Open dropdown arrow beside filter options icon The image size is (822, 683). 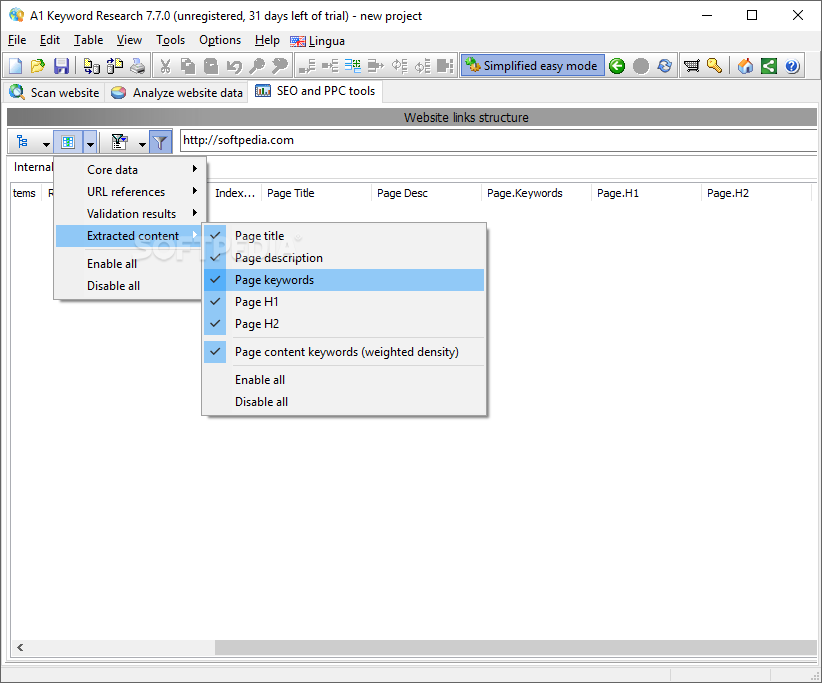(142, 144)
